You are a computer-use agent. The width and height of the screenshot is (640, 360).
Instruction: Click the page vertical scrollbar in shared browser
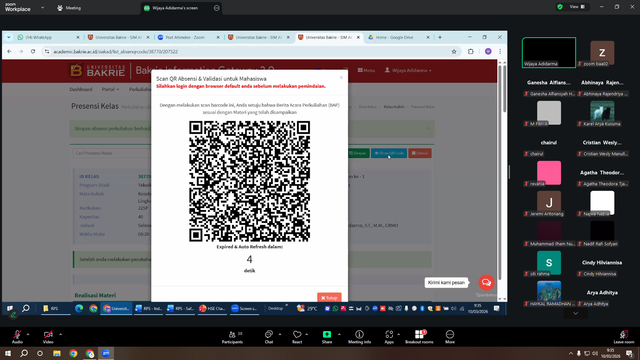(x=504, y=88)
